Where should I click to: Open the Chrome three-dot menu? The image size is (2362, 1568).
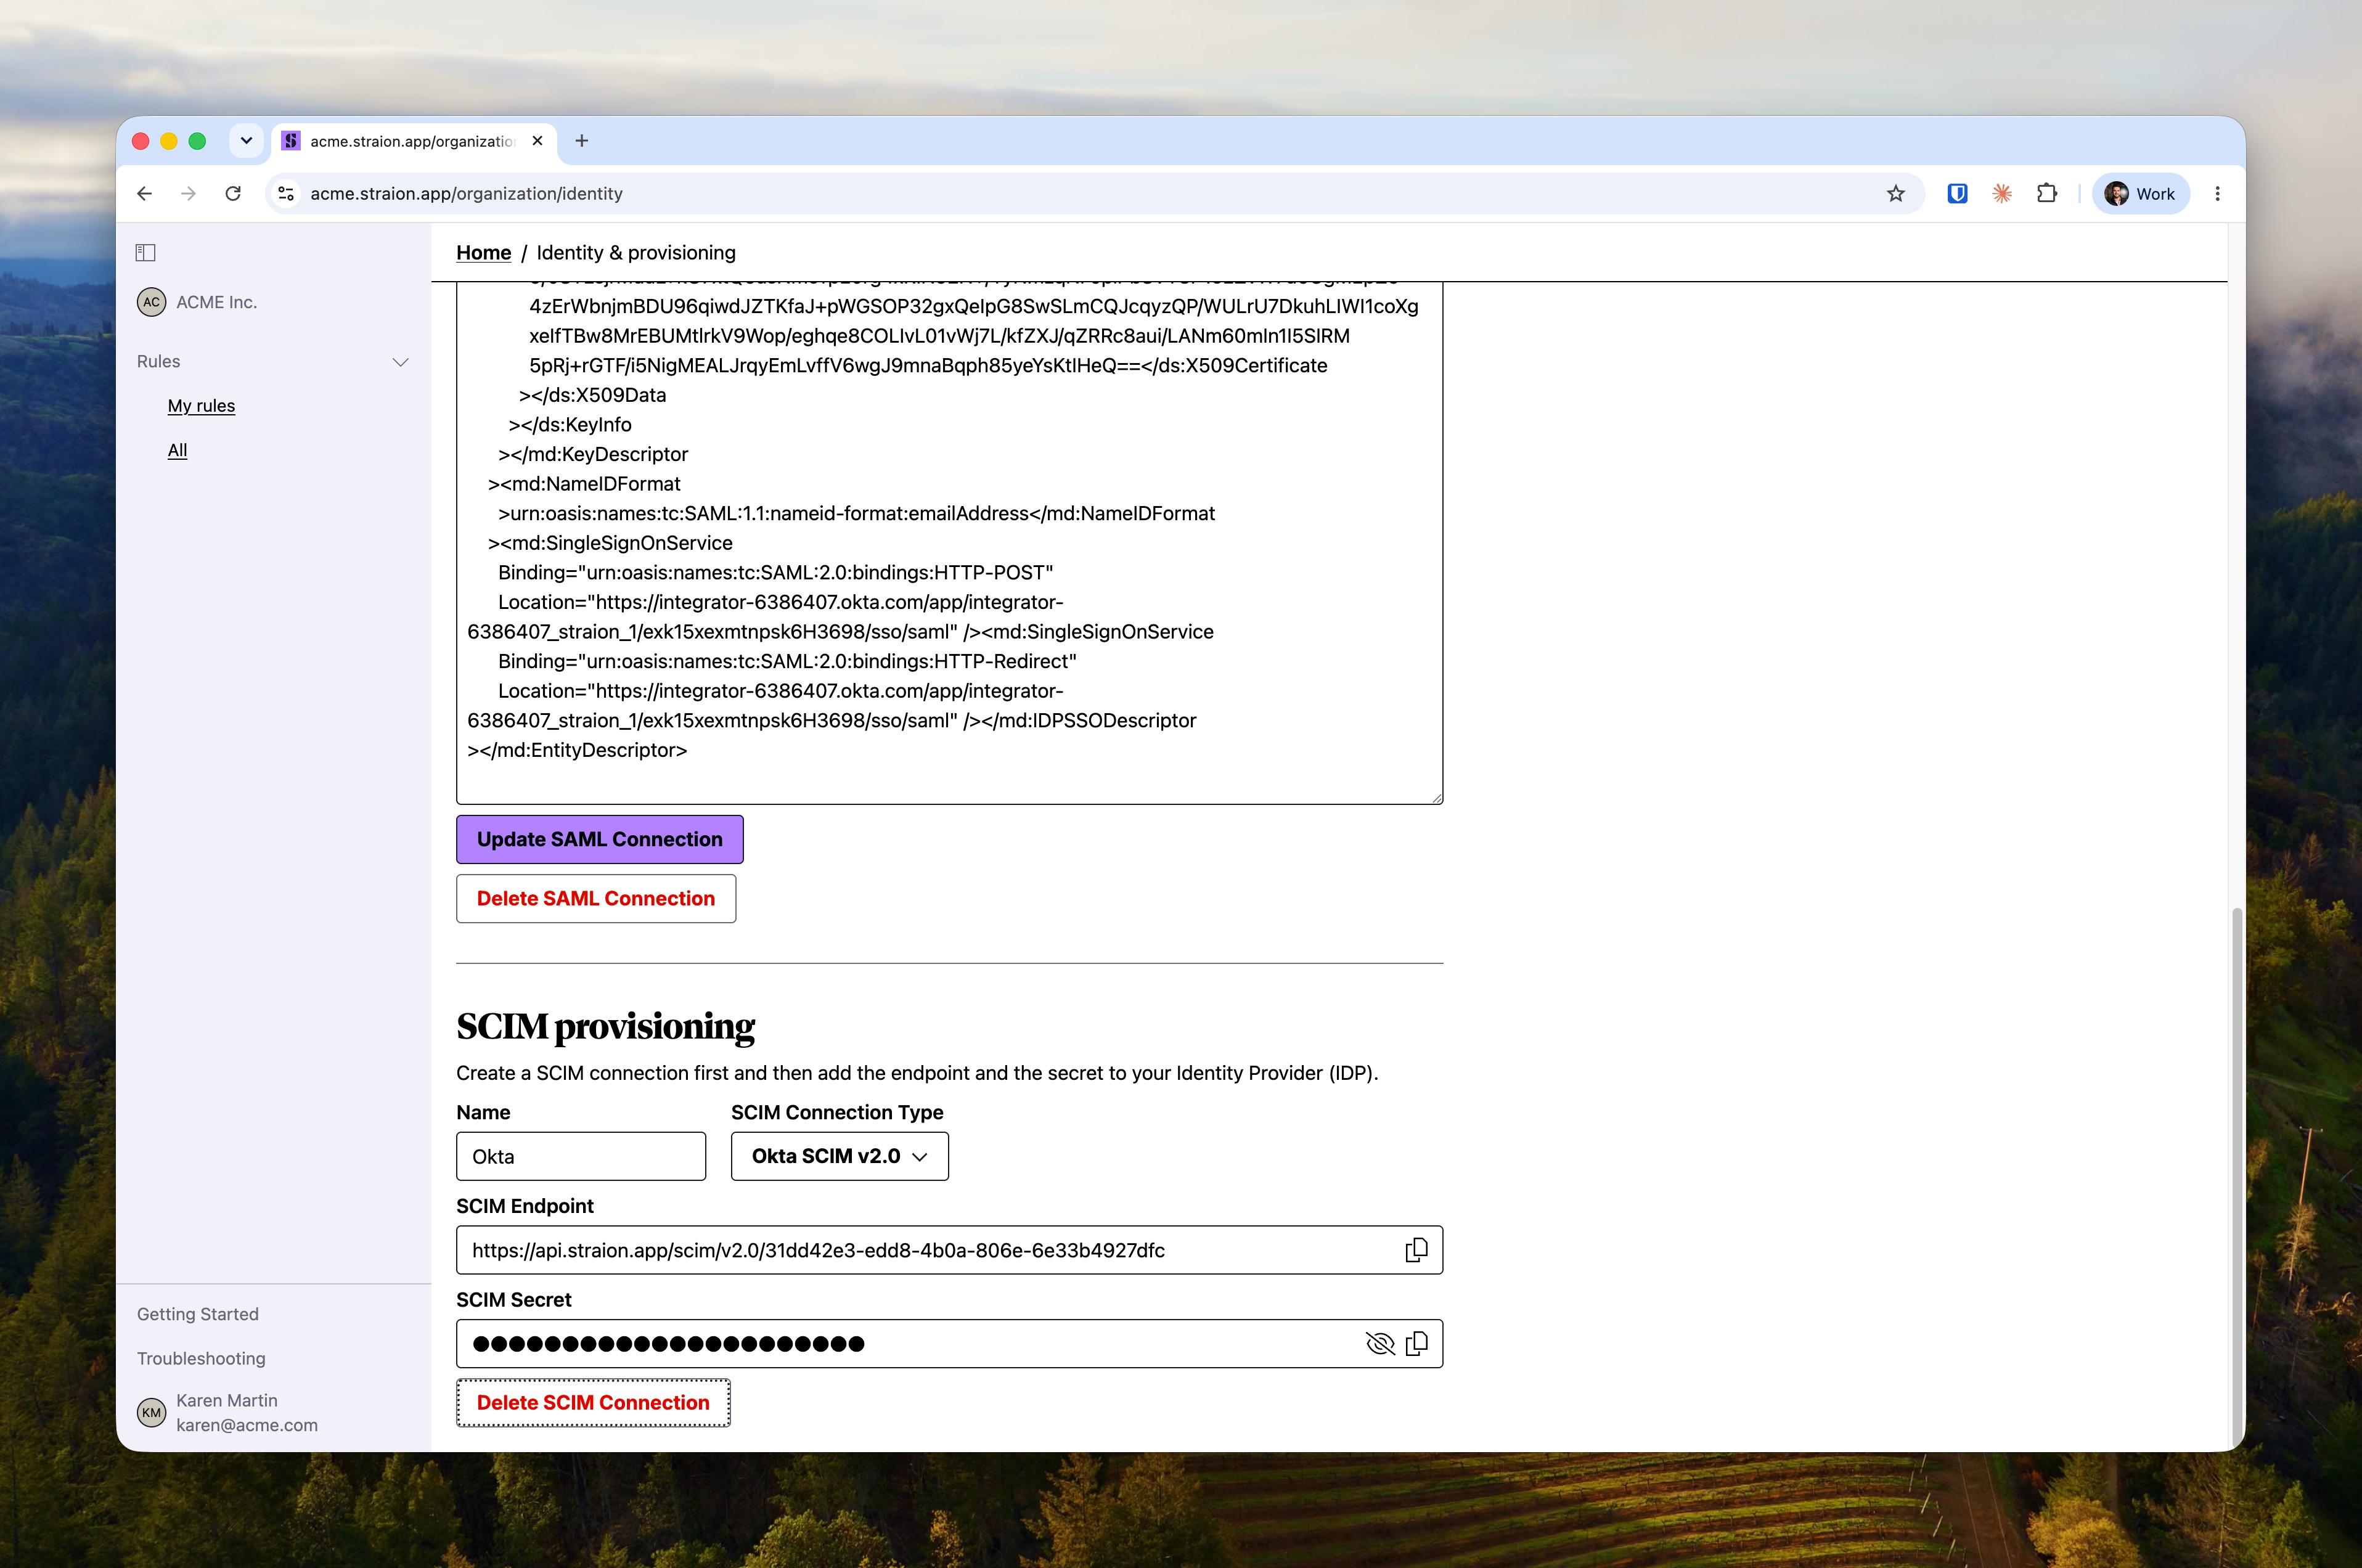click(2217, 194)
